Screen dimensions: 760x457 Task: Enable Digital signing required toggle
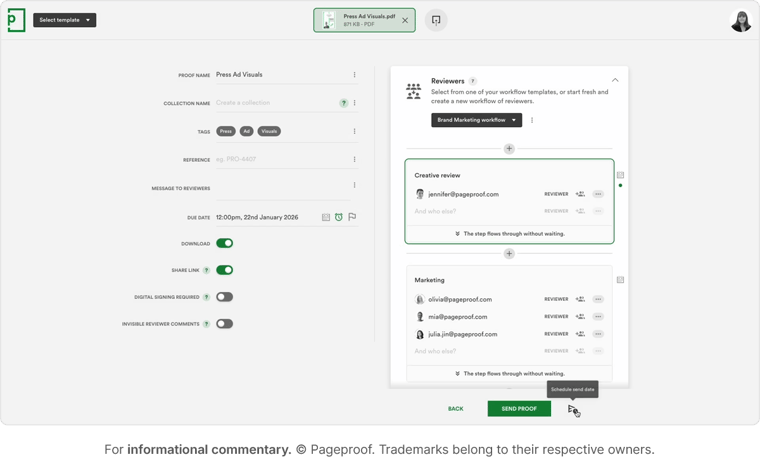(224, 297)
